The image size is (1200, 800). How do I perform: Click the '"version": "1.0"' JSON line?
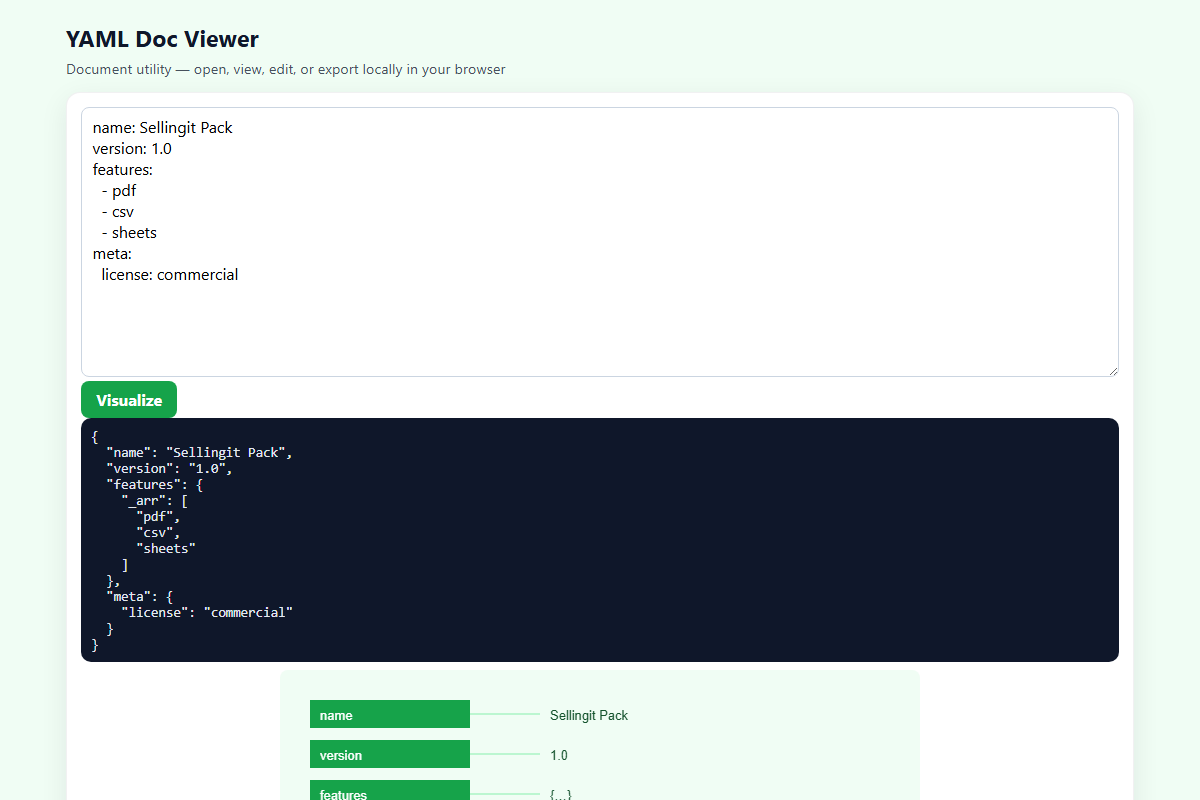169,468
